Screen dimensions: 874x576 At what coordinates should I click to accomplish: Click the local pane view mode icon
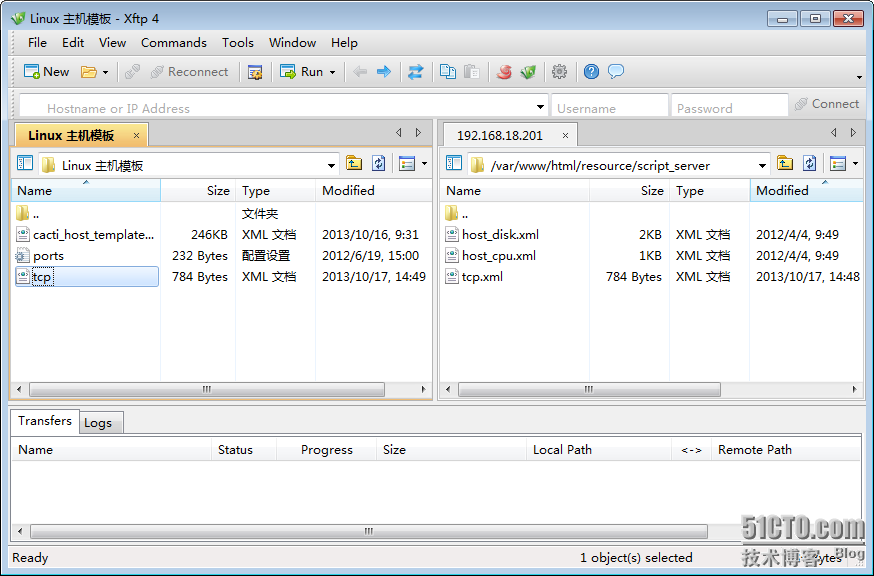(407, 164)
